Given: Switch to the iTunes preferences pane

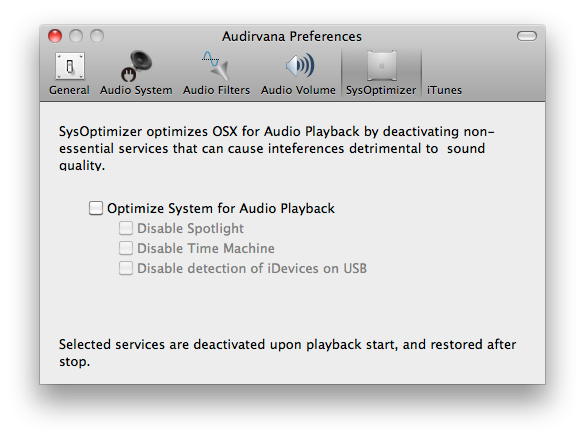Looking at the screenshot, I should click(444, 90).
